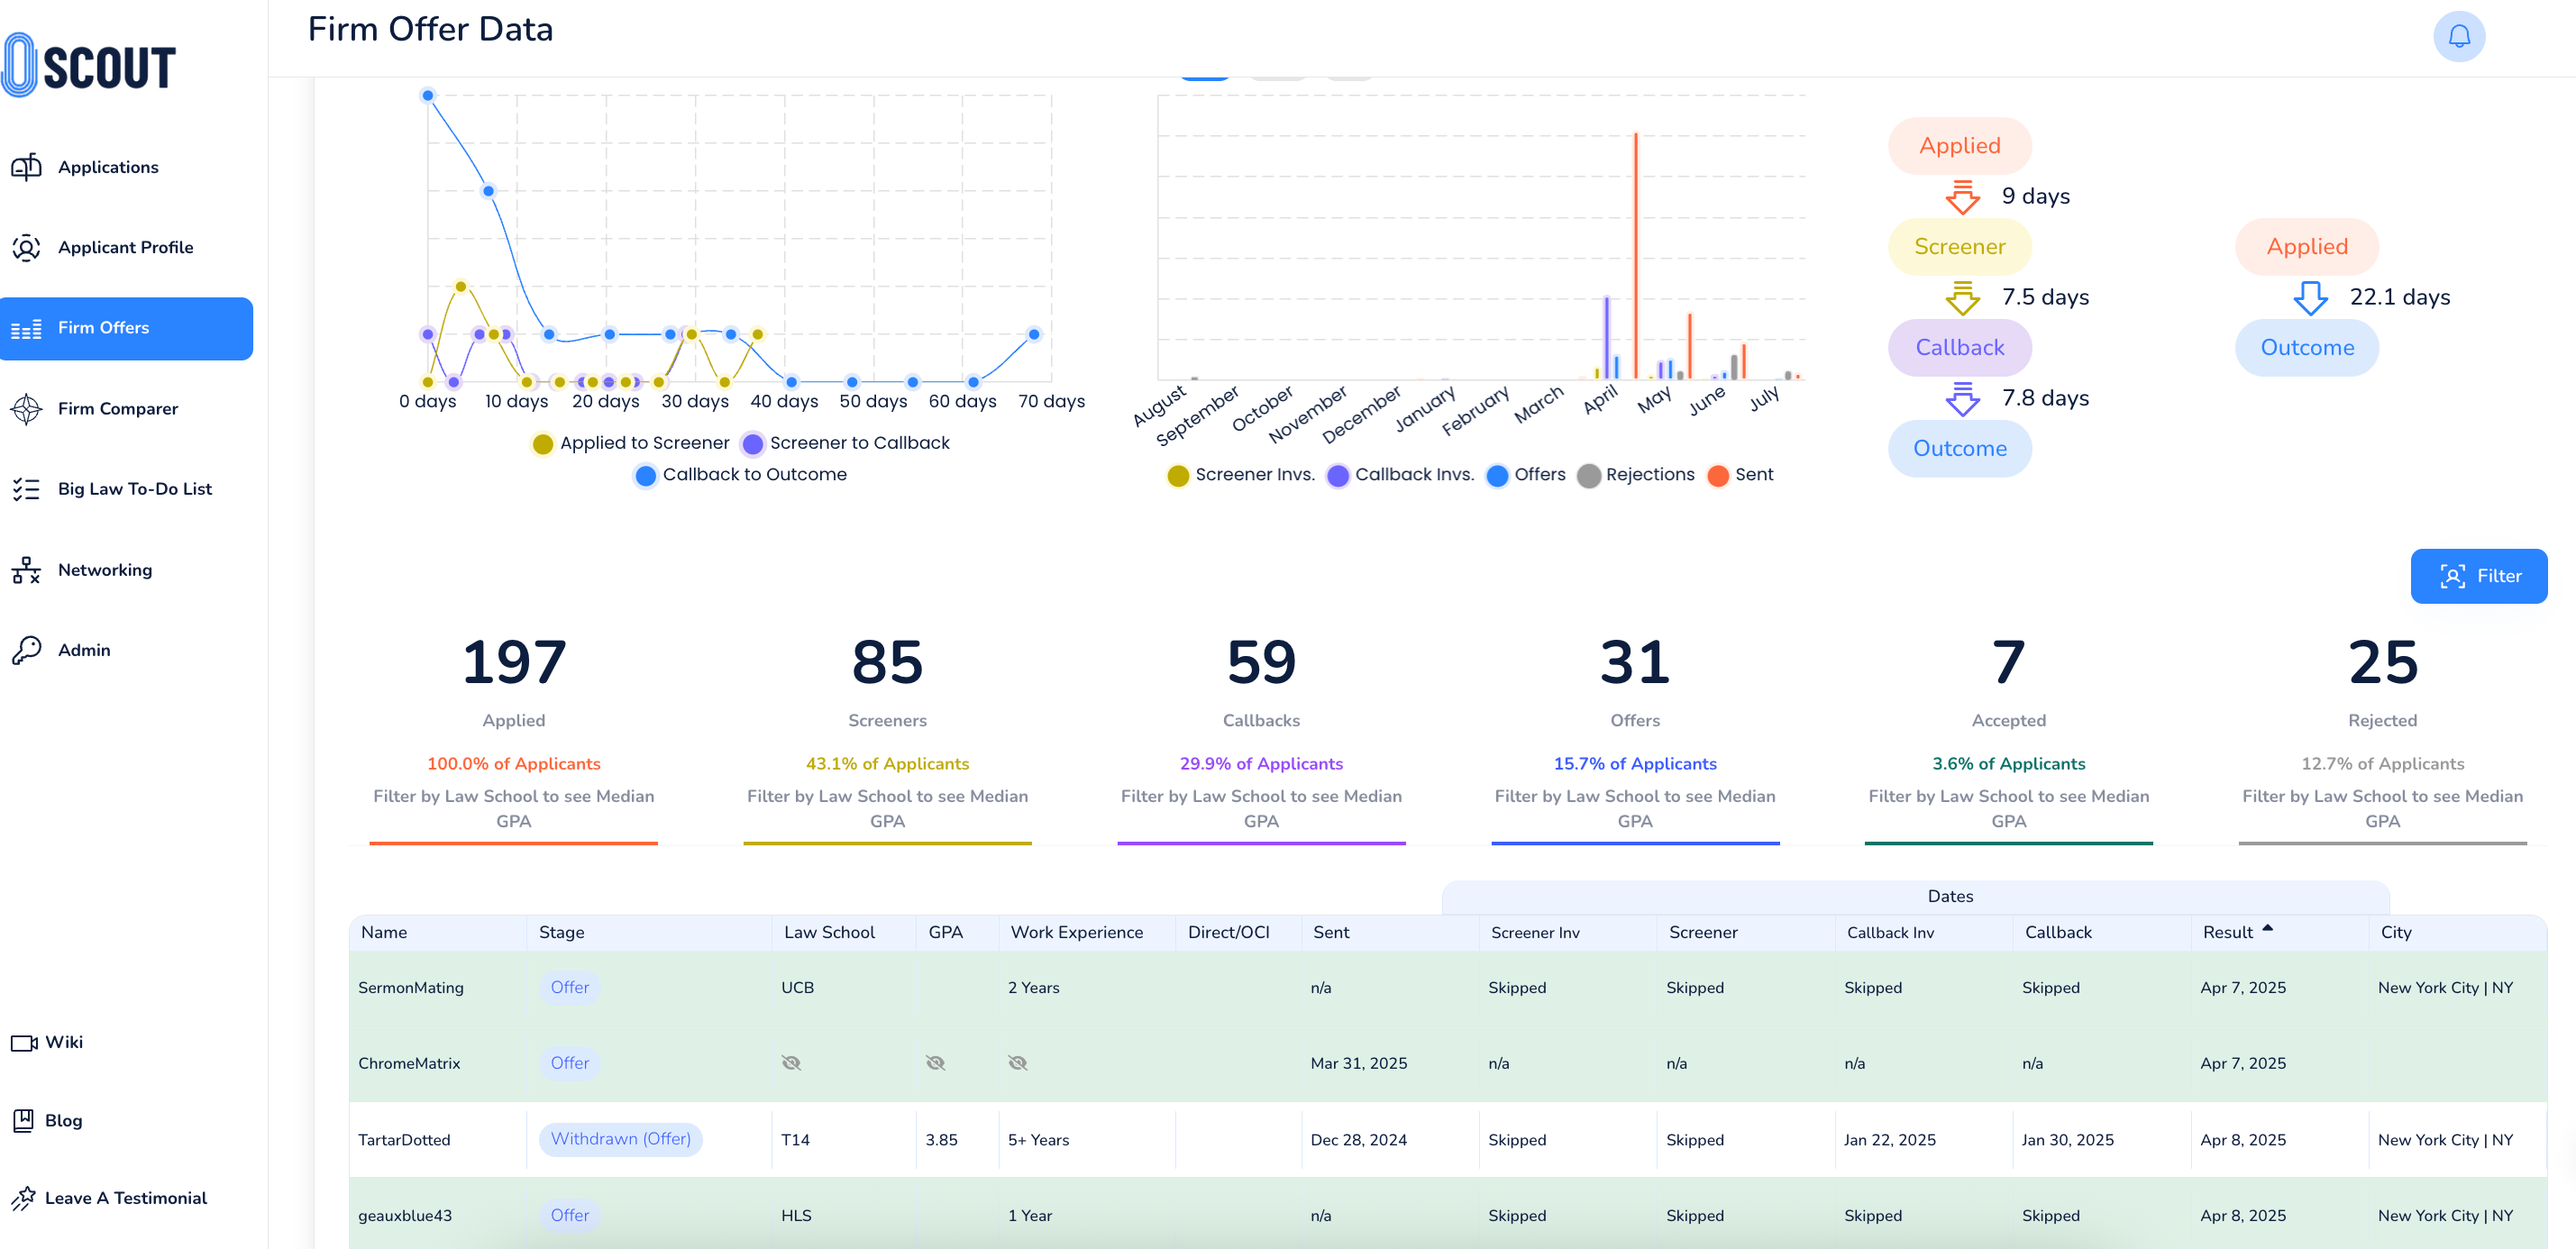Sort by the Stage column header

click(562, 932)
